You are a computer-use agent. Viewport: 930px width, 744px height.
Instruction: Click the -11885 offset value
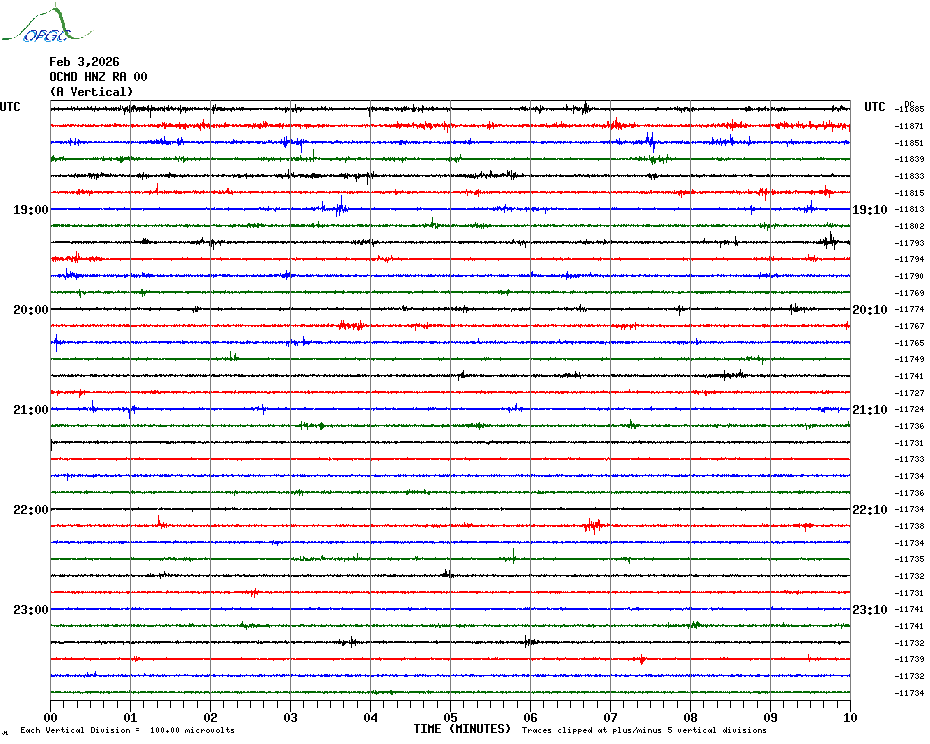(x=910, y=109)
